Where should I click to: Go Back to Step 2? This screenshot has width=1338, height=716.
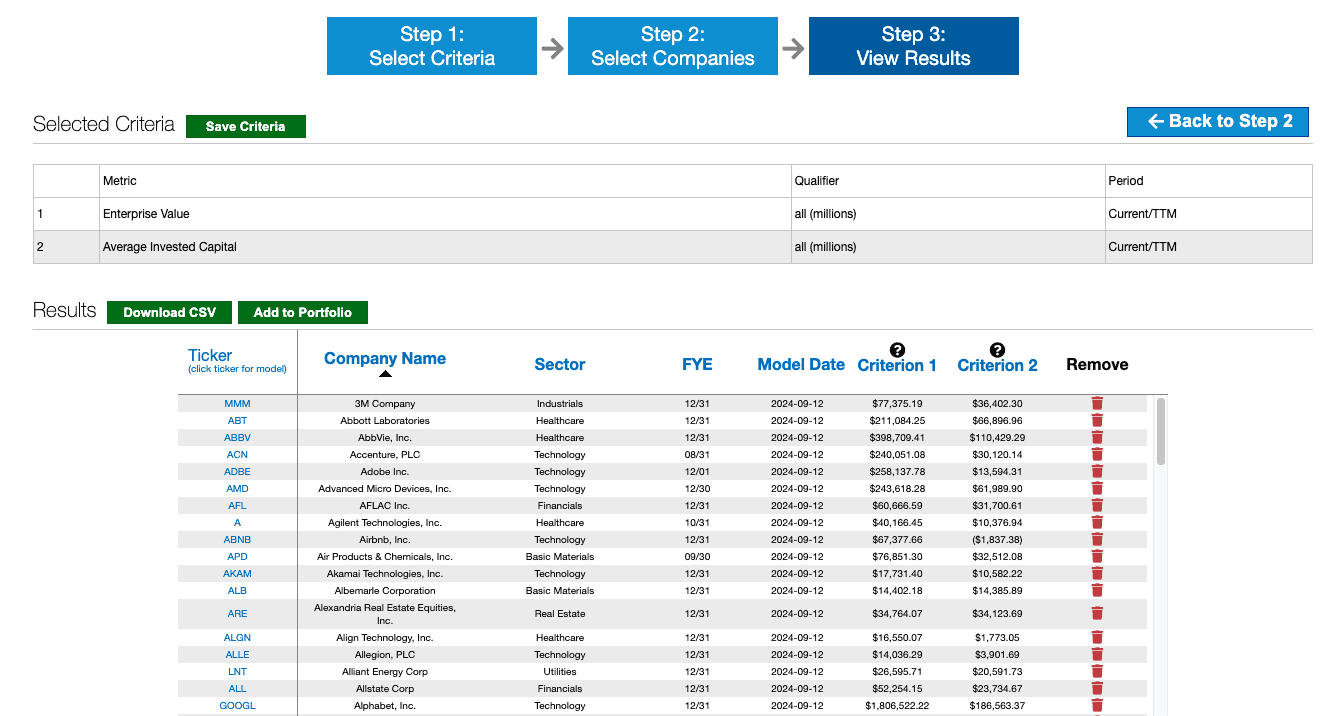[1218, 122]
